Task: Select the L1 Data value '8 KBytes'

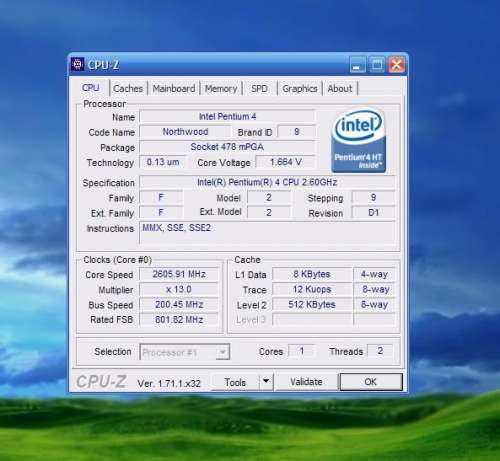Action: [x=312, y=274]
